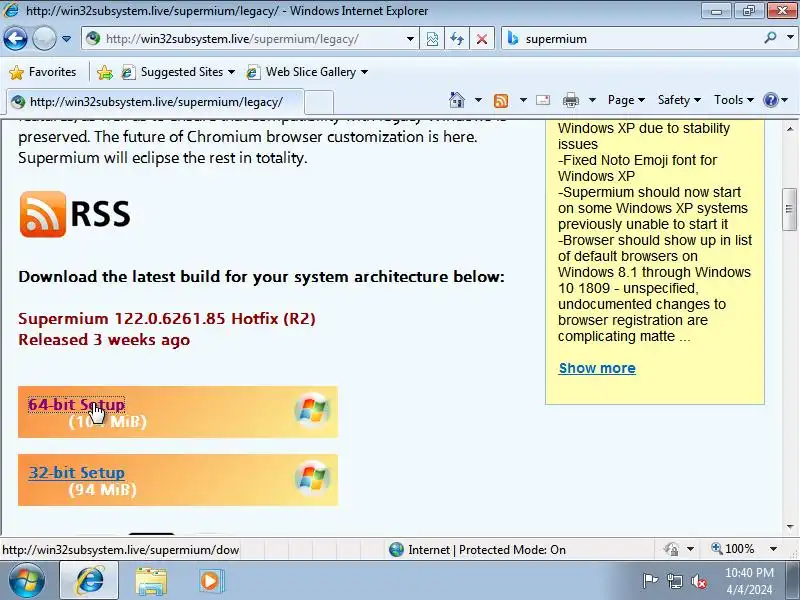Select the win32subsystem.live page tab
The width and height of the screenshot is (800, 600).
(x=155, y=102)
